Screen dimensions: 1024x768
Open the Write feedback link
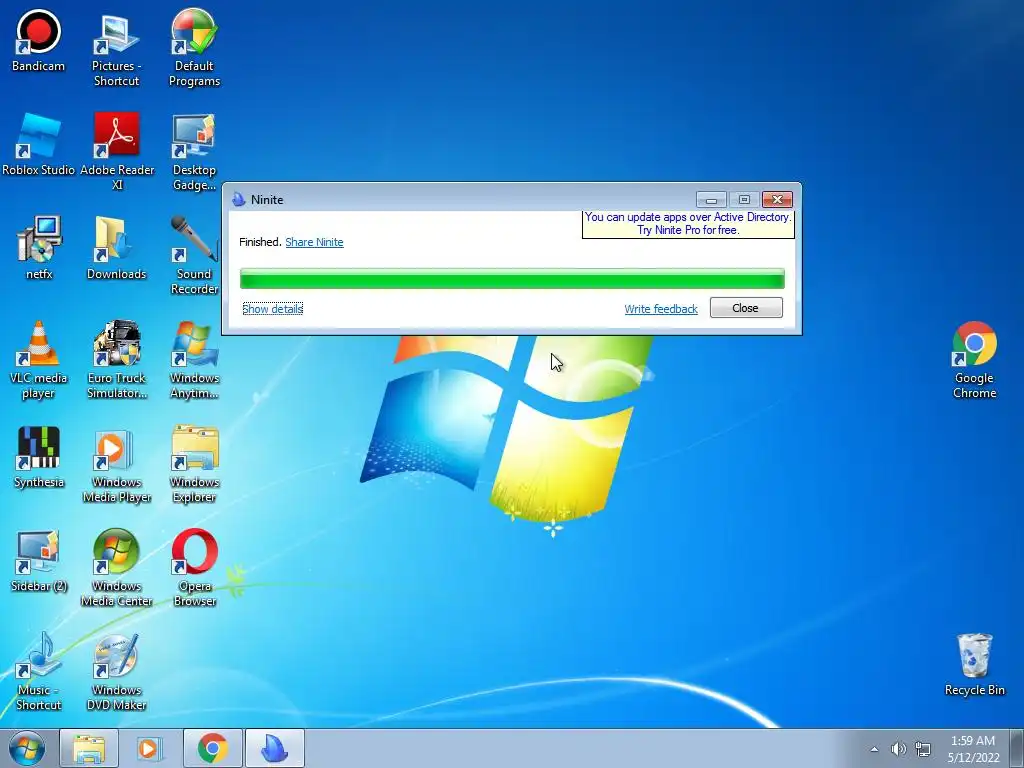661,309
